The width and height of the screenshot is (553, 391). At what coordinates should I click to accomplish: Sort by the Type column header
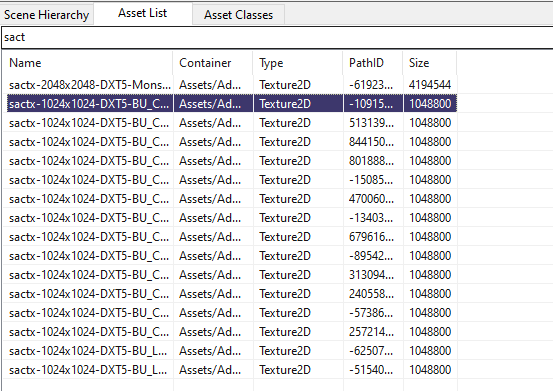tap(298, 63)
